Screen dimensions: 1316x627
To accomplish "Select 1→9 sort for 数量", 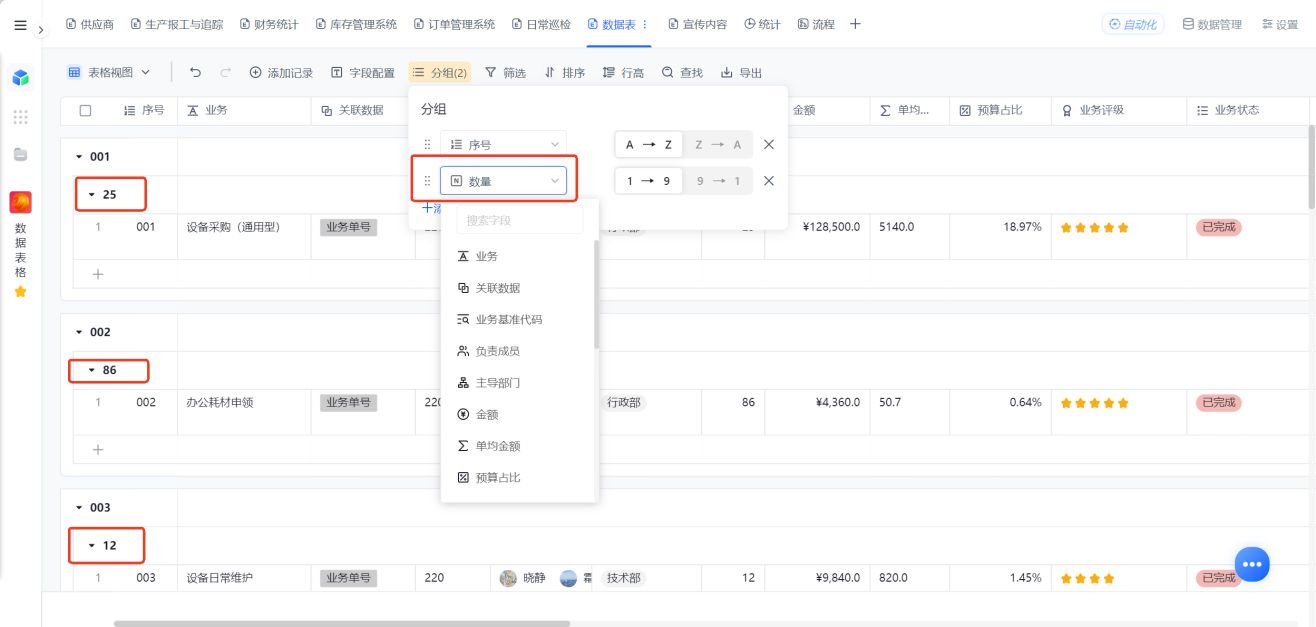I will [x=648, y=181].
